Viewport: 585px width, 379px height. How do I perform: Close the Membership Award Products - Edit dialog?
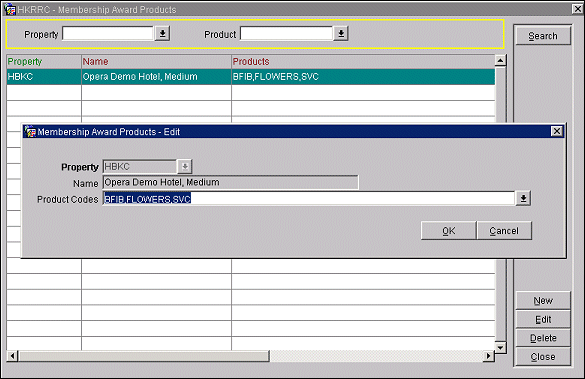pos(557,131)
